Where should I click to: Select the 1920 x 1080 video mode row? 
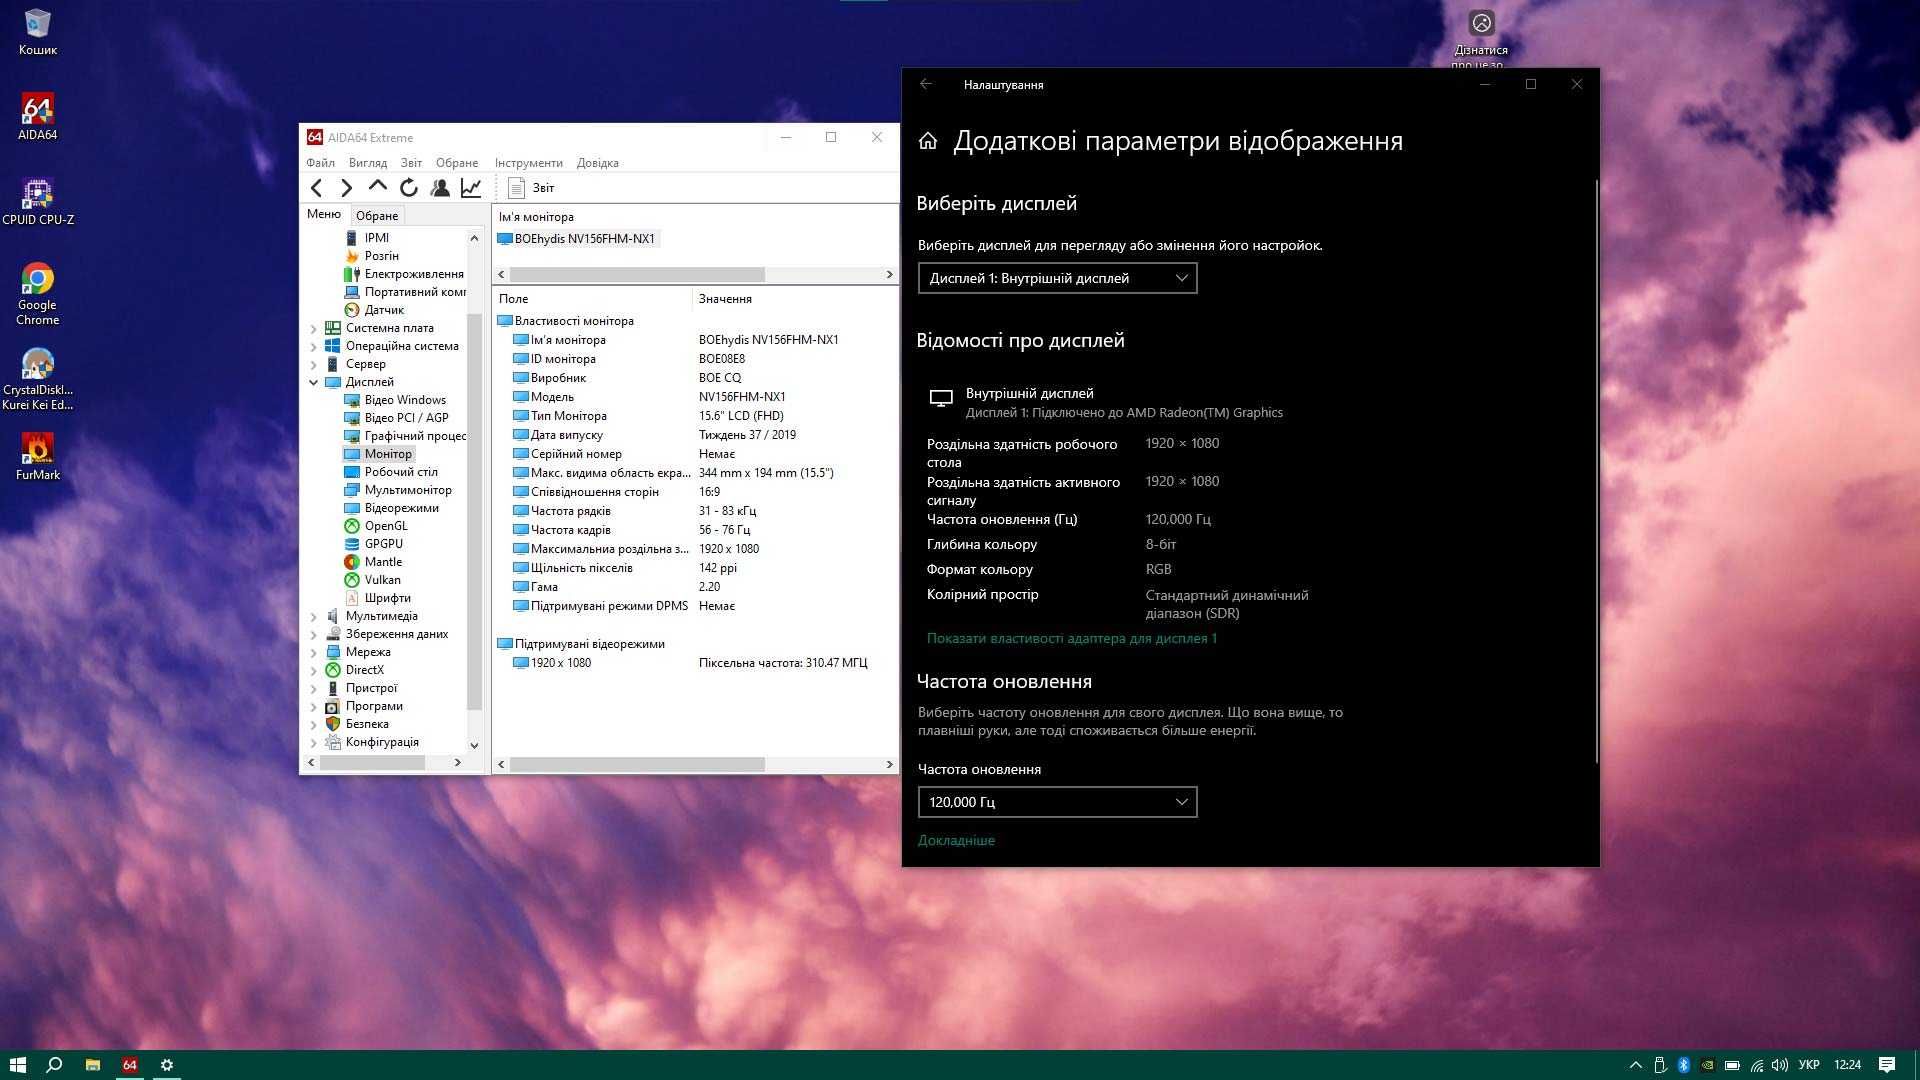(689, 663)
